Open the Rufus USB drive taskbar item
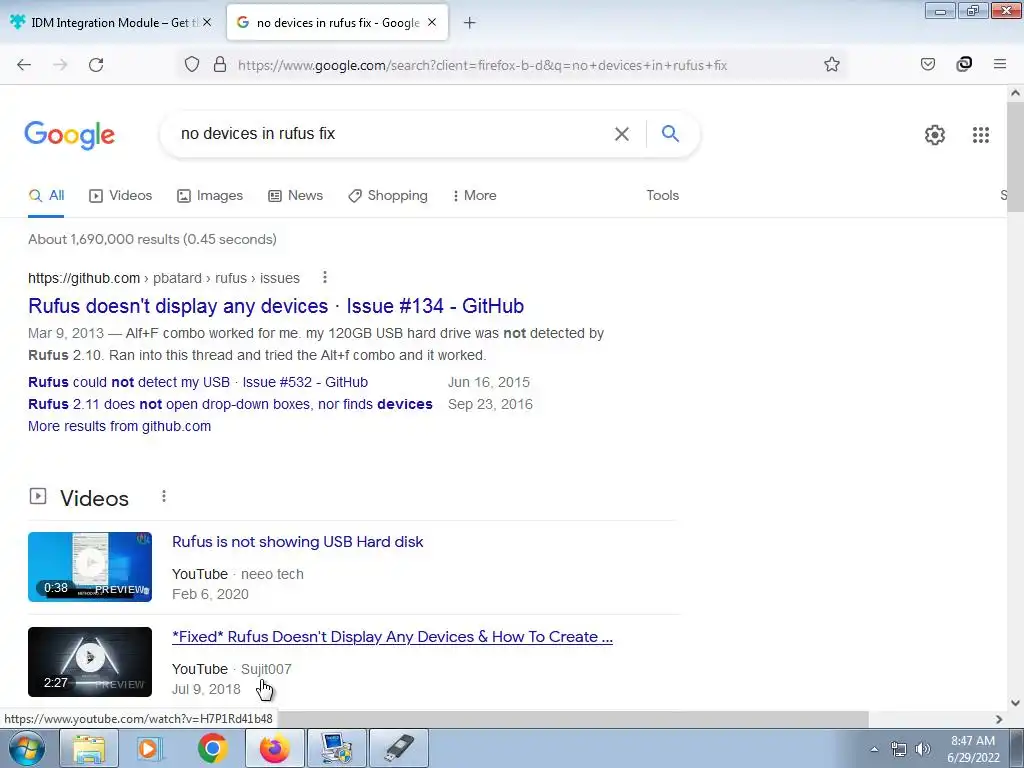The image size is (1024, 768). pos(399,748)
